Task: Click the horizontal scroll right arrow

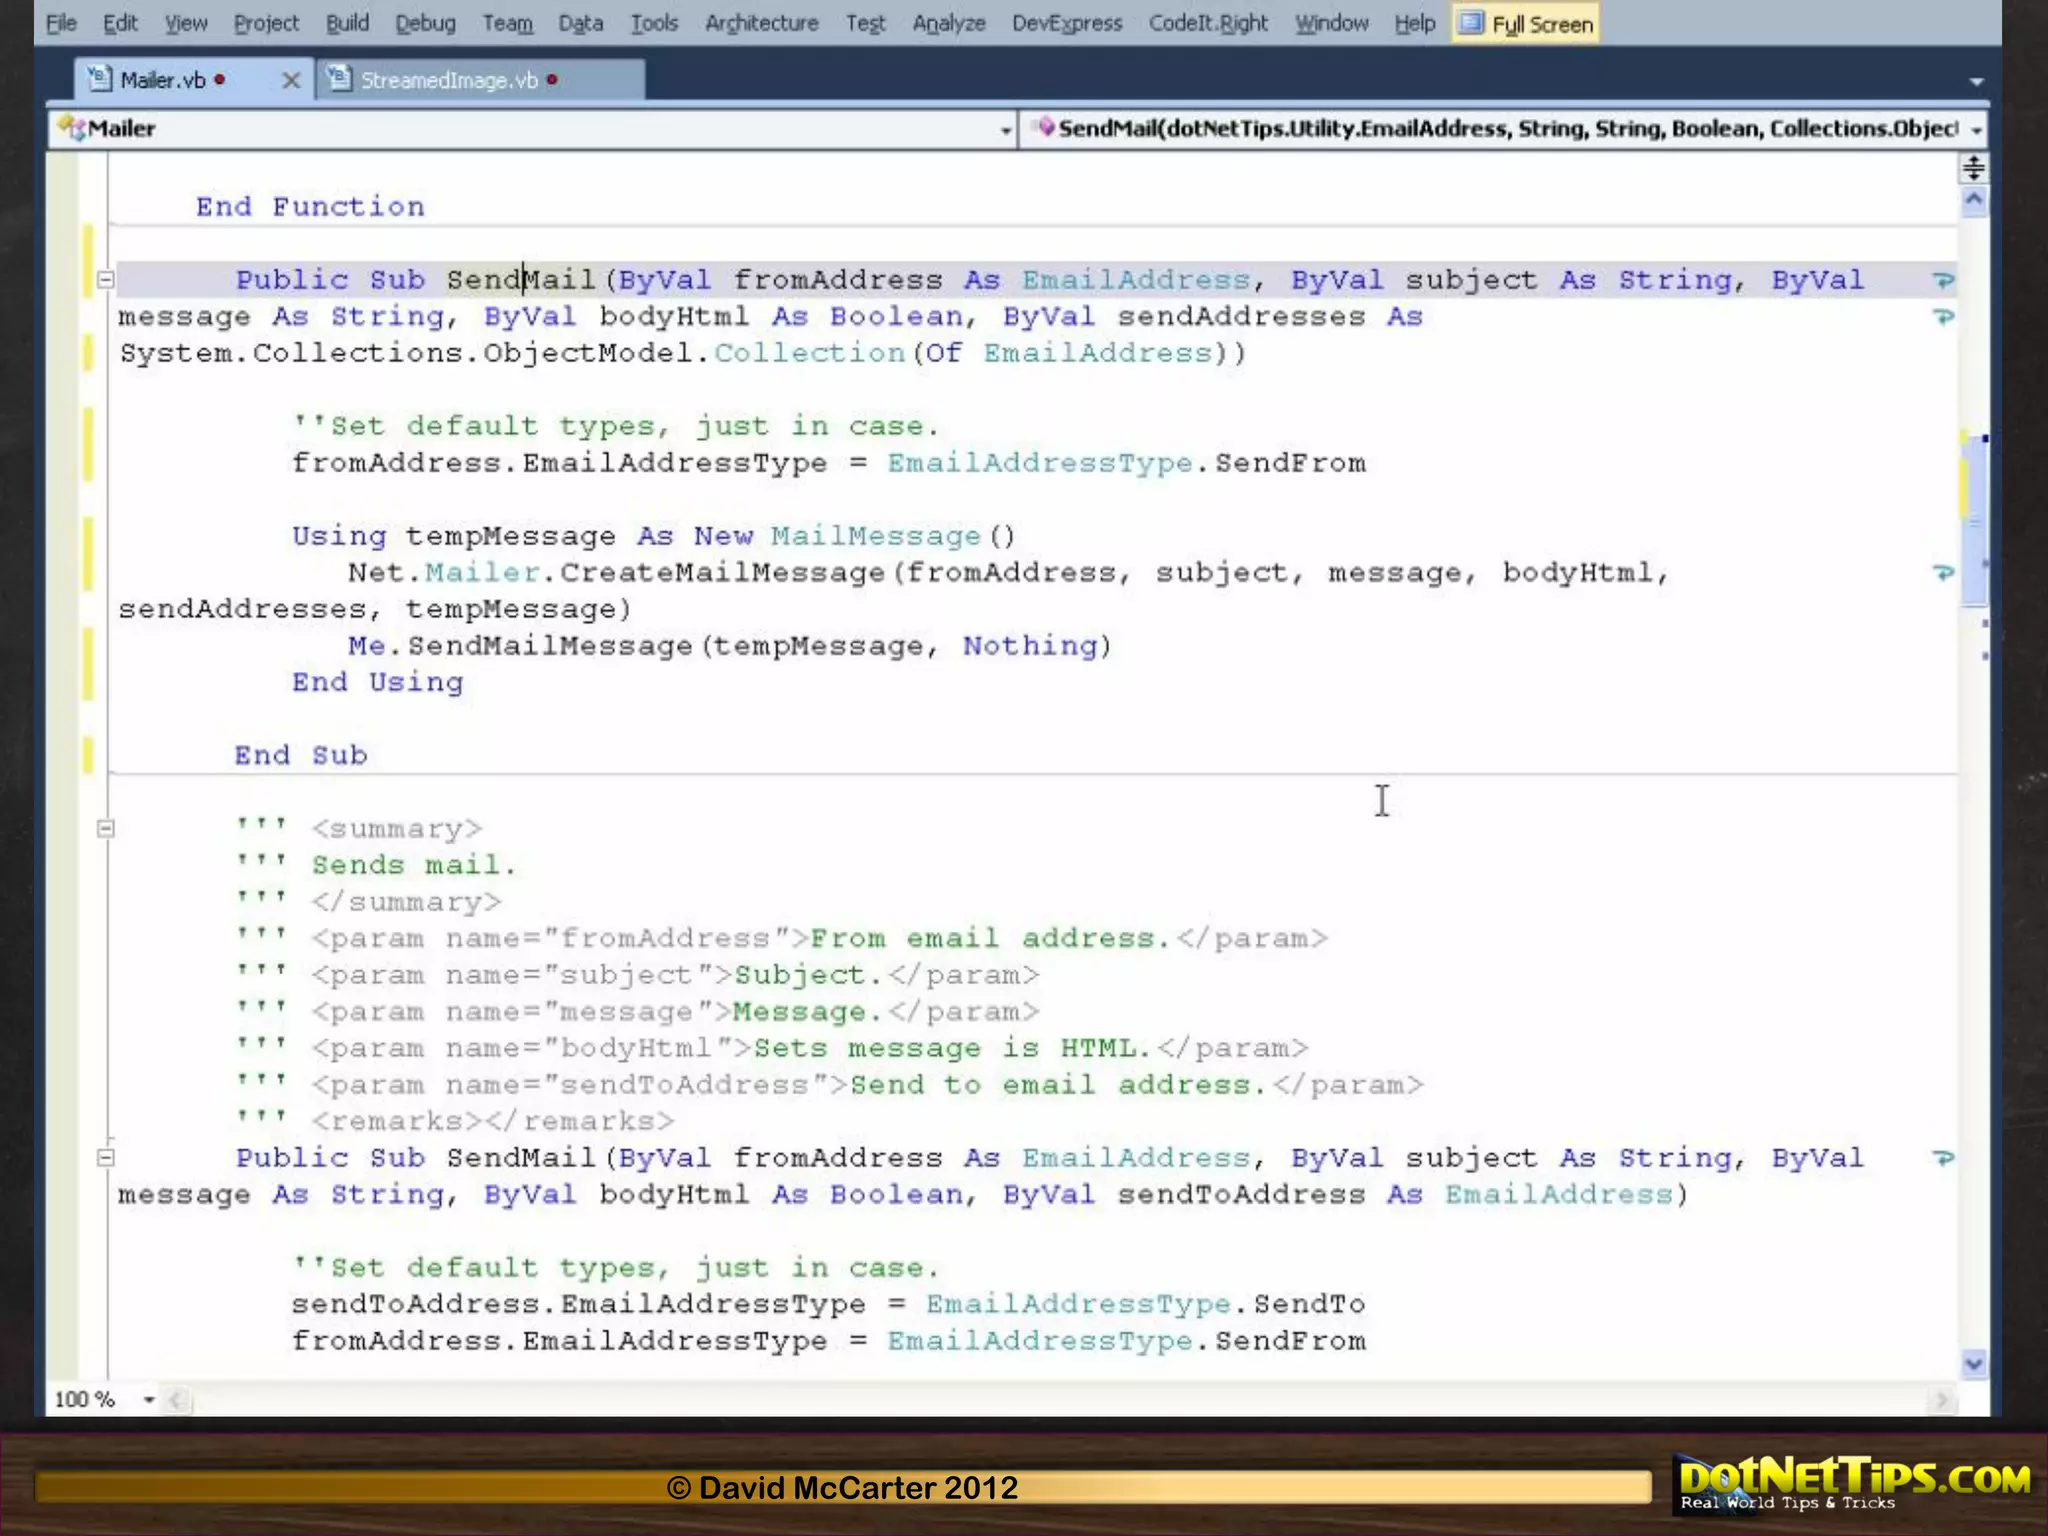Action: [x=1941, y=1400]
